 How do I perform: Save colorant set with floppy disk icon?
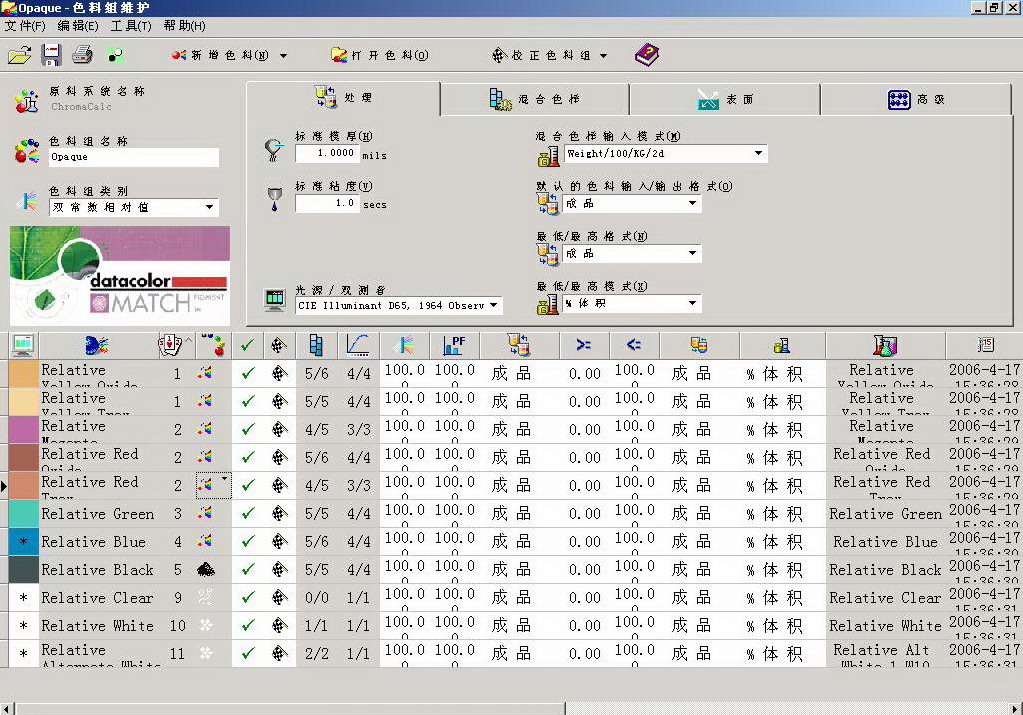point(51,55)
